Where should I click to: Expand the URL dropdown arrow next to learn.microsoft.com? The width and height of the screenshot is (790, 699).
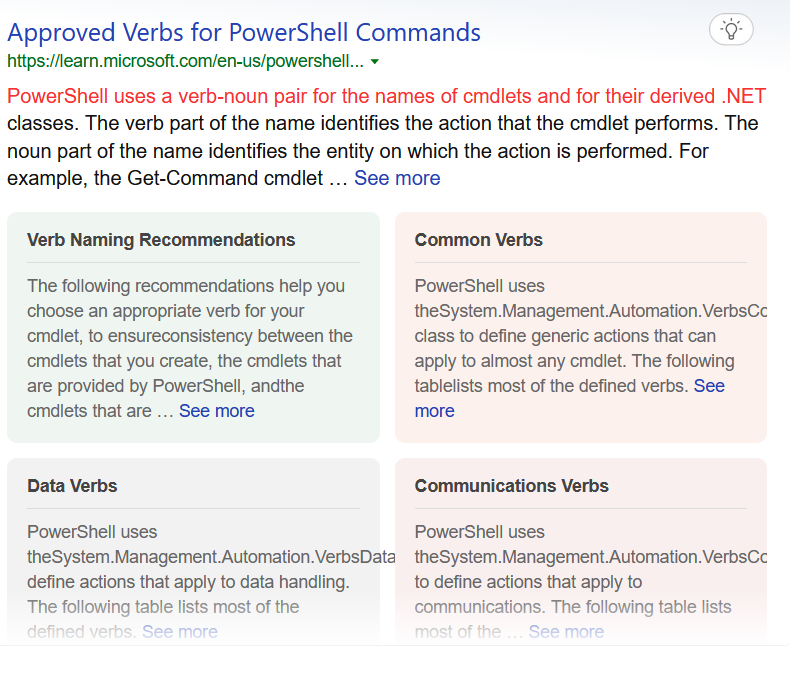point(374,61)
